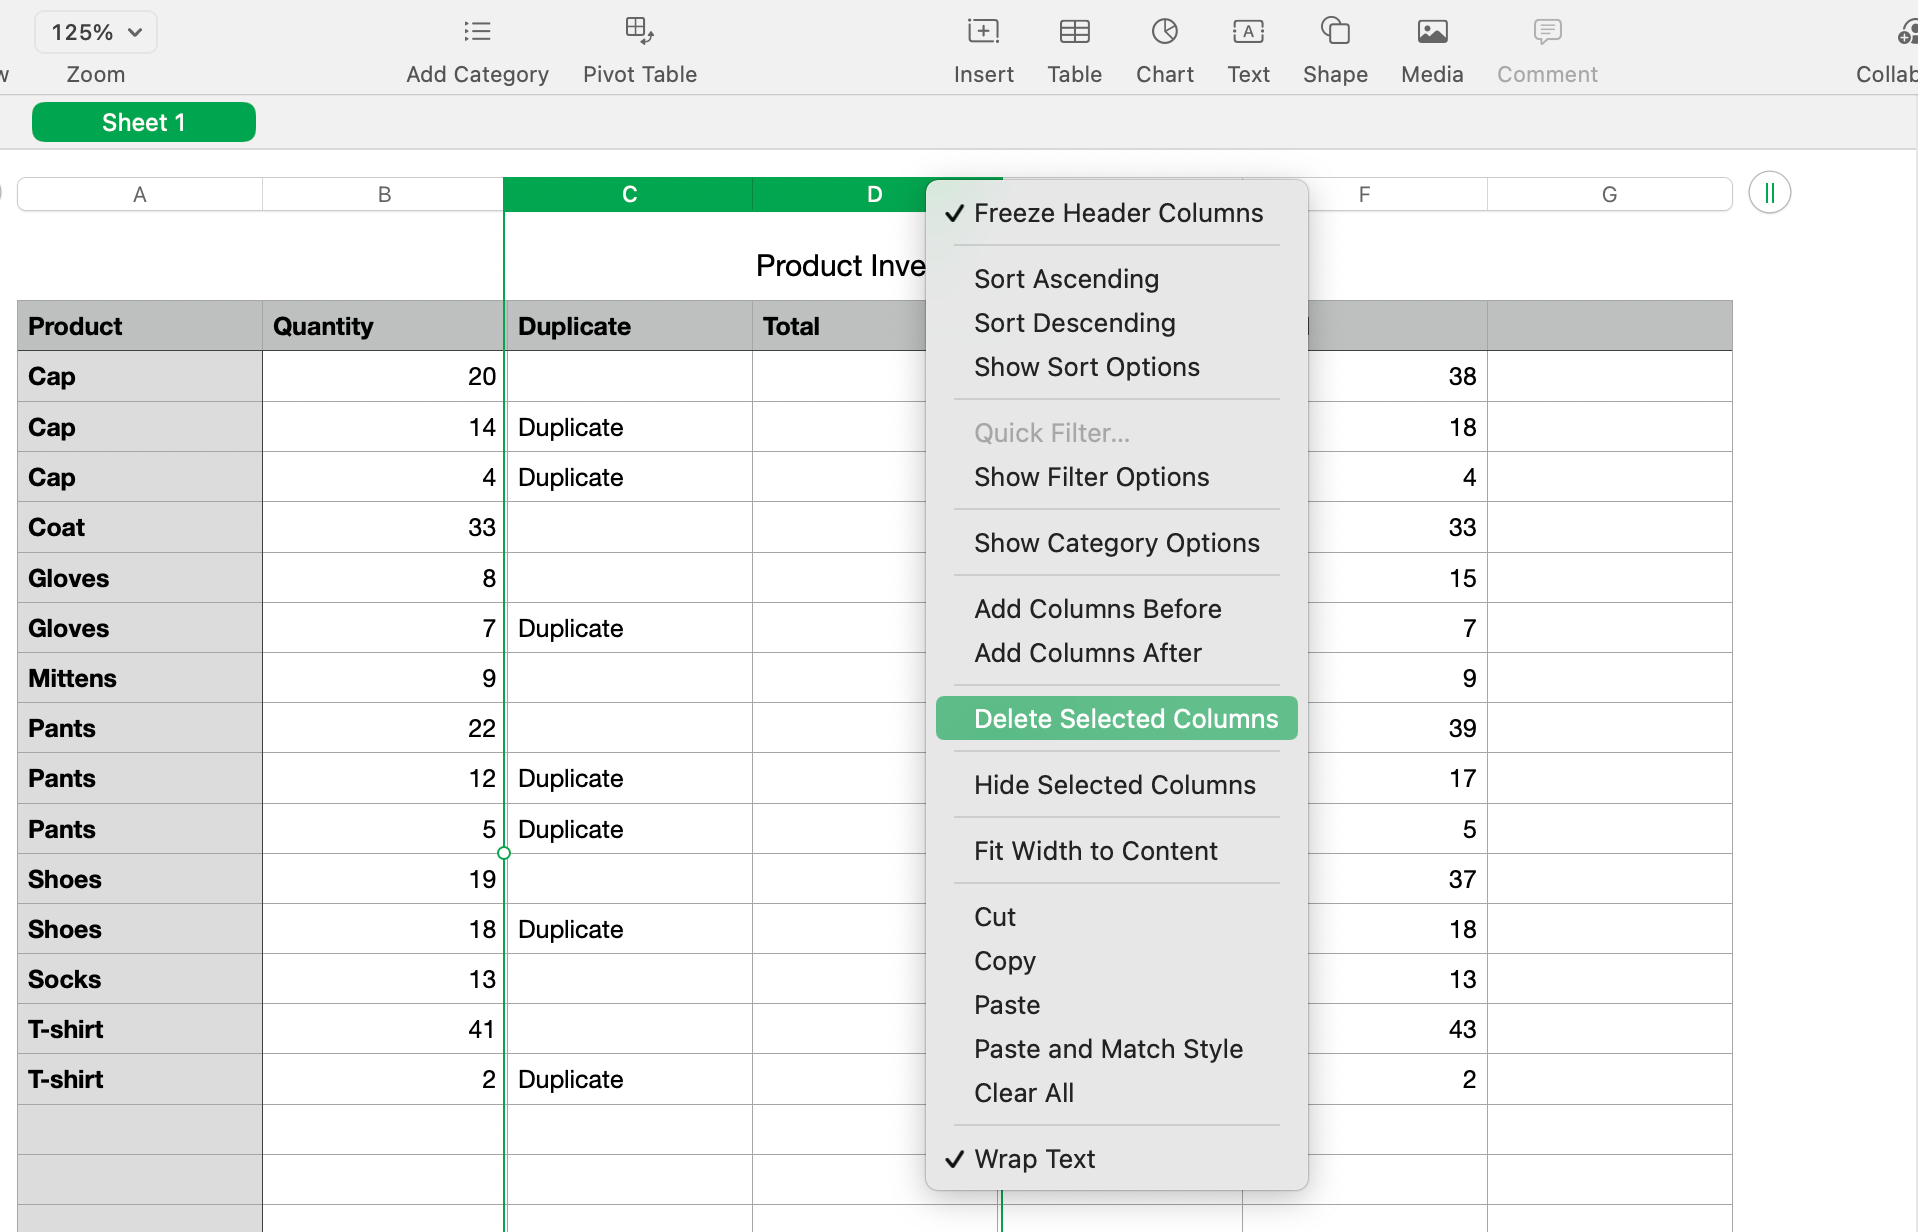Insert a Shape
The height and width of the screenshot is (1232, 1918).
(1335, 47)
